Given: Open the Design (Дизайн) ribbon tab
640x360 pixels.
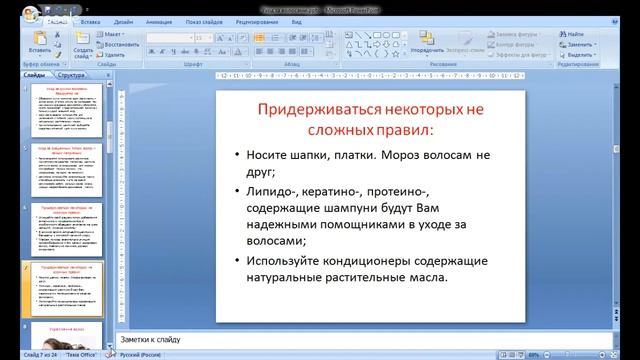Looking at the screenshot, I should pyautogui.click(x=123, y=22).
